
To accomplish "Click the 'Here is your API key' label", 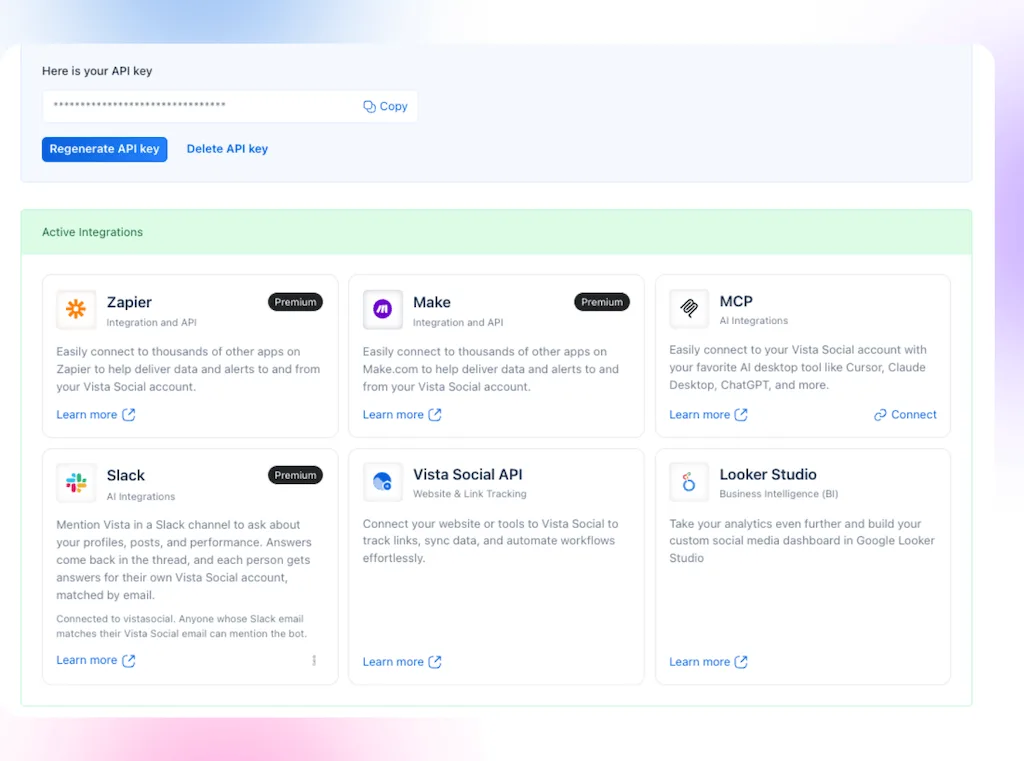I will pyautogui.click(x=97, y=71).
